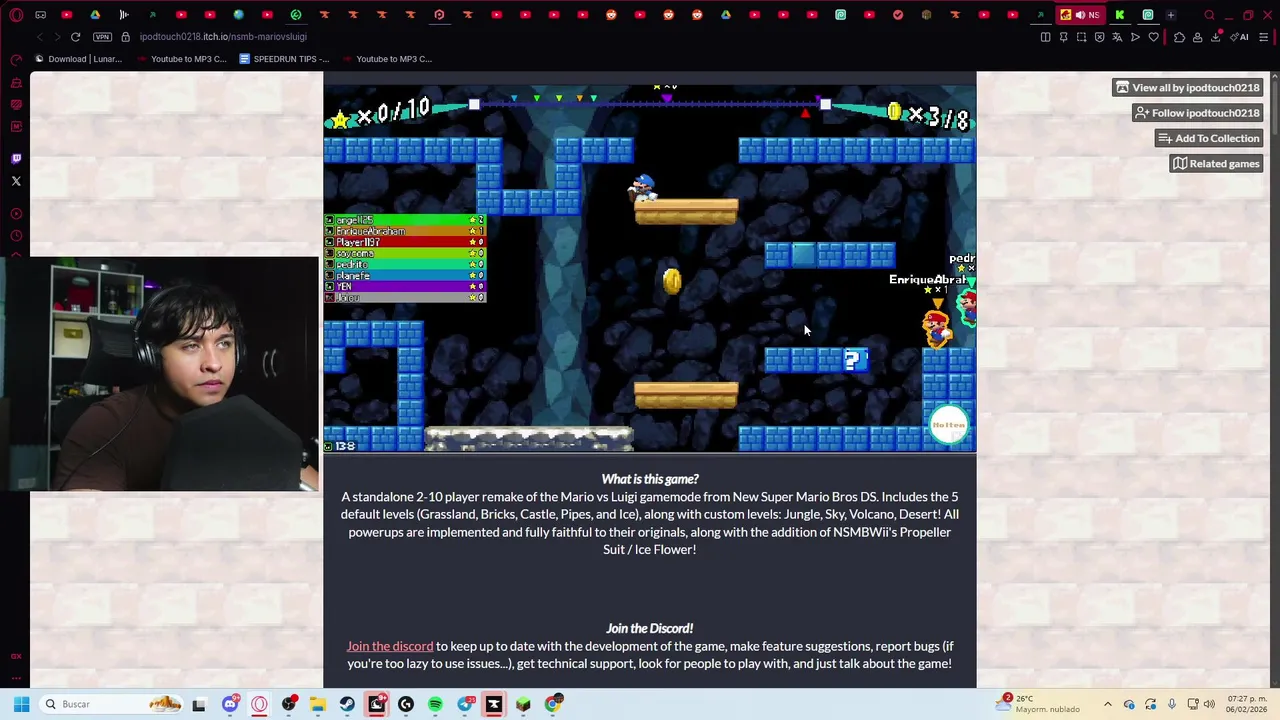Click the send/play arrow toolbar icon
Viewport: 1280px width, 720px height.
1135,37
